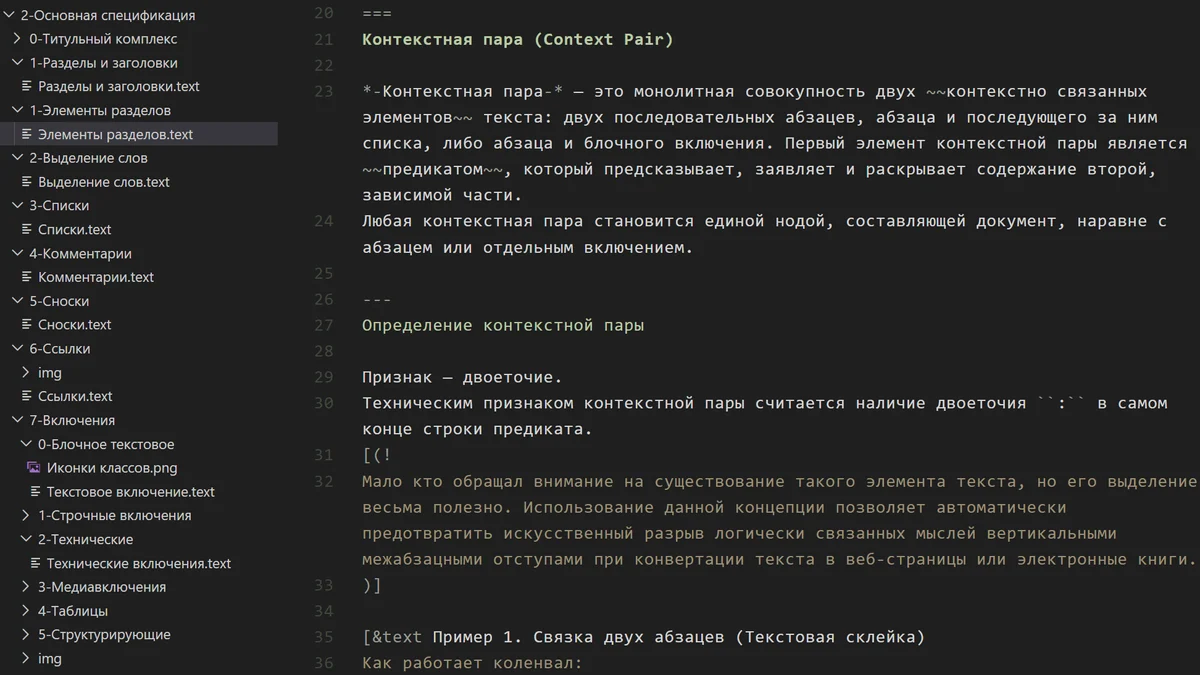Select folder label 3-Медиавключения
The image size is (1200, 675).
[x=102, y=587]
